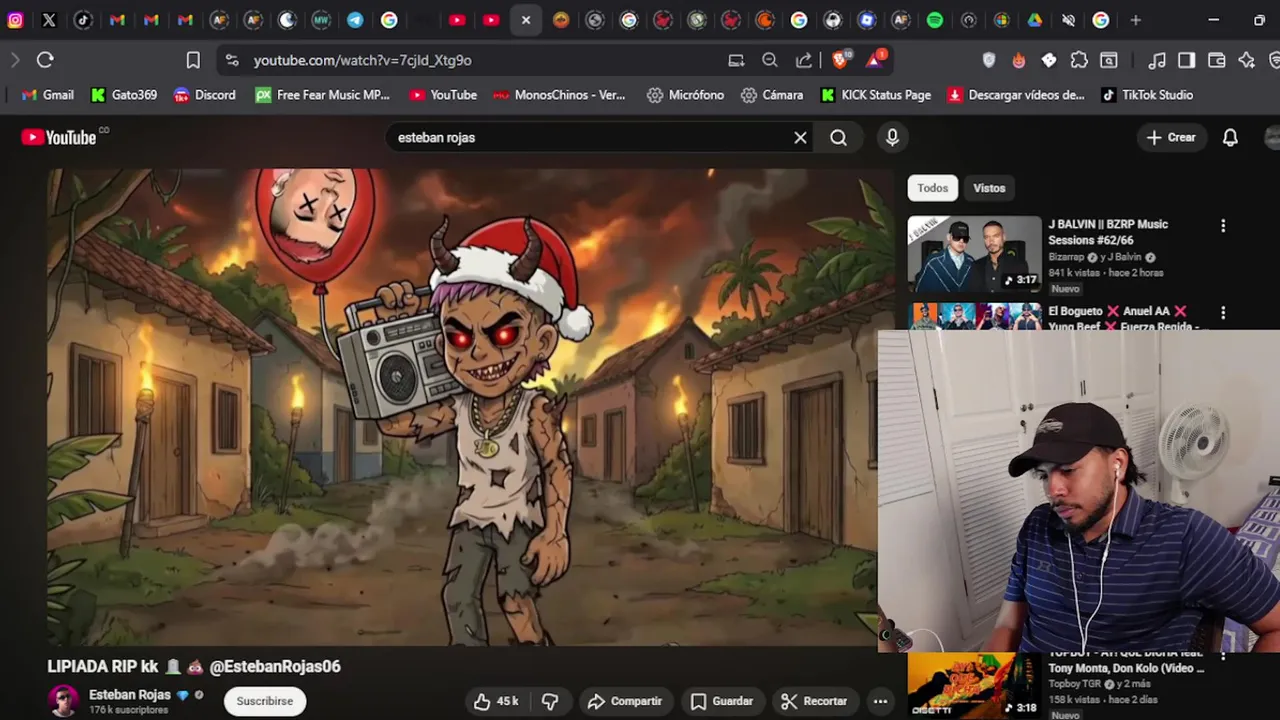Open the Google Drive browser tab
Viewport: 1280px width, 720px height.
[x=1035, y=20]
